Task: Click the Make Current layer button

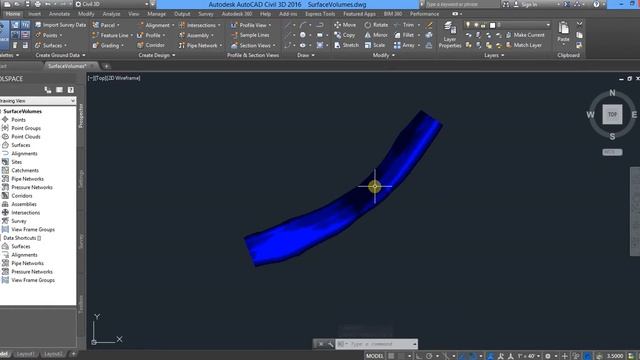Action: 525,35
